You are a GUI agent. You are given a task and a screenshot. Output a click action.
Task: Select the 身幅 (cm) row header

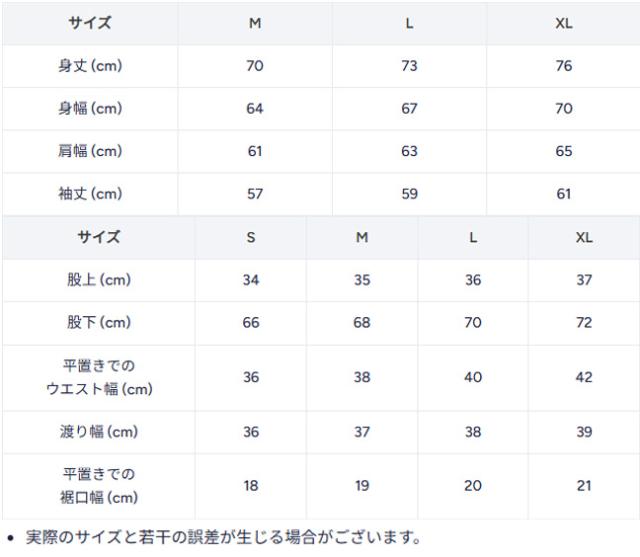pyautogui.click(x=90, y=109)
